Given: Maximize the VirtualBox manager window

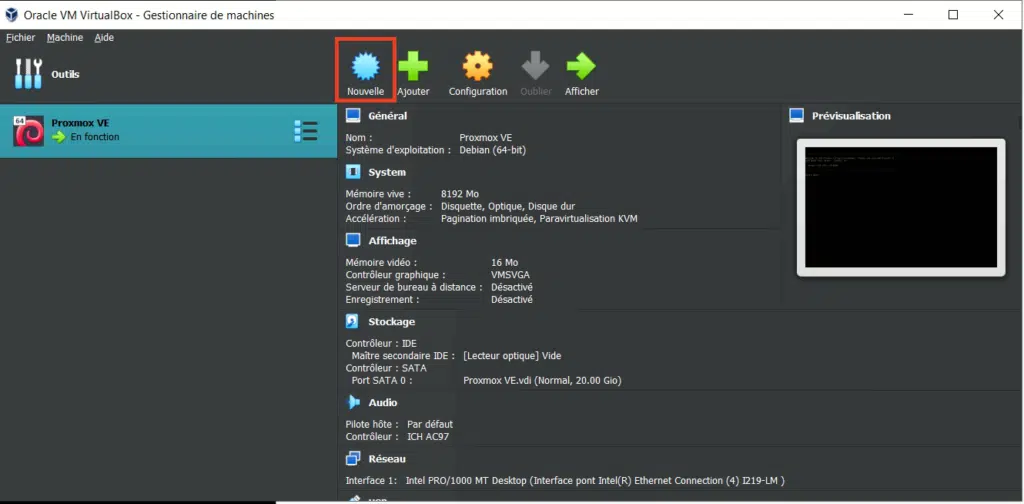Looking at the screenshot, I should pos(953,14).
